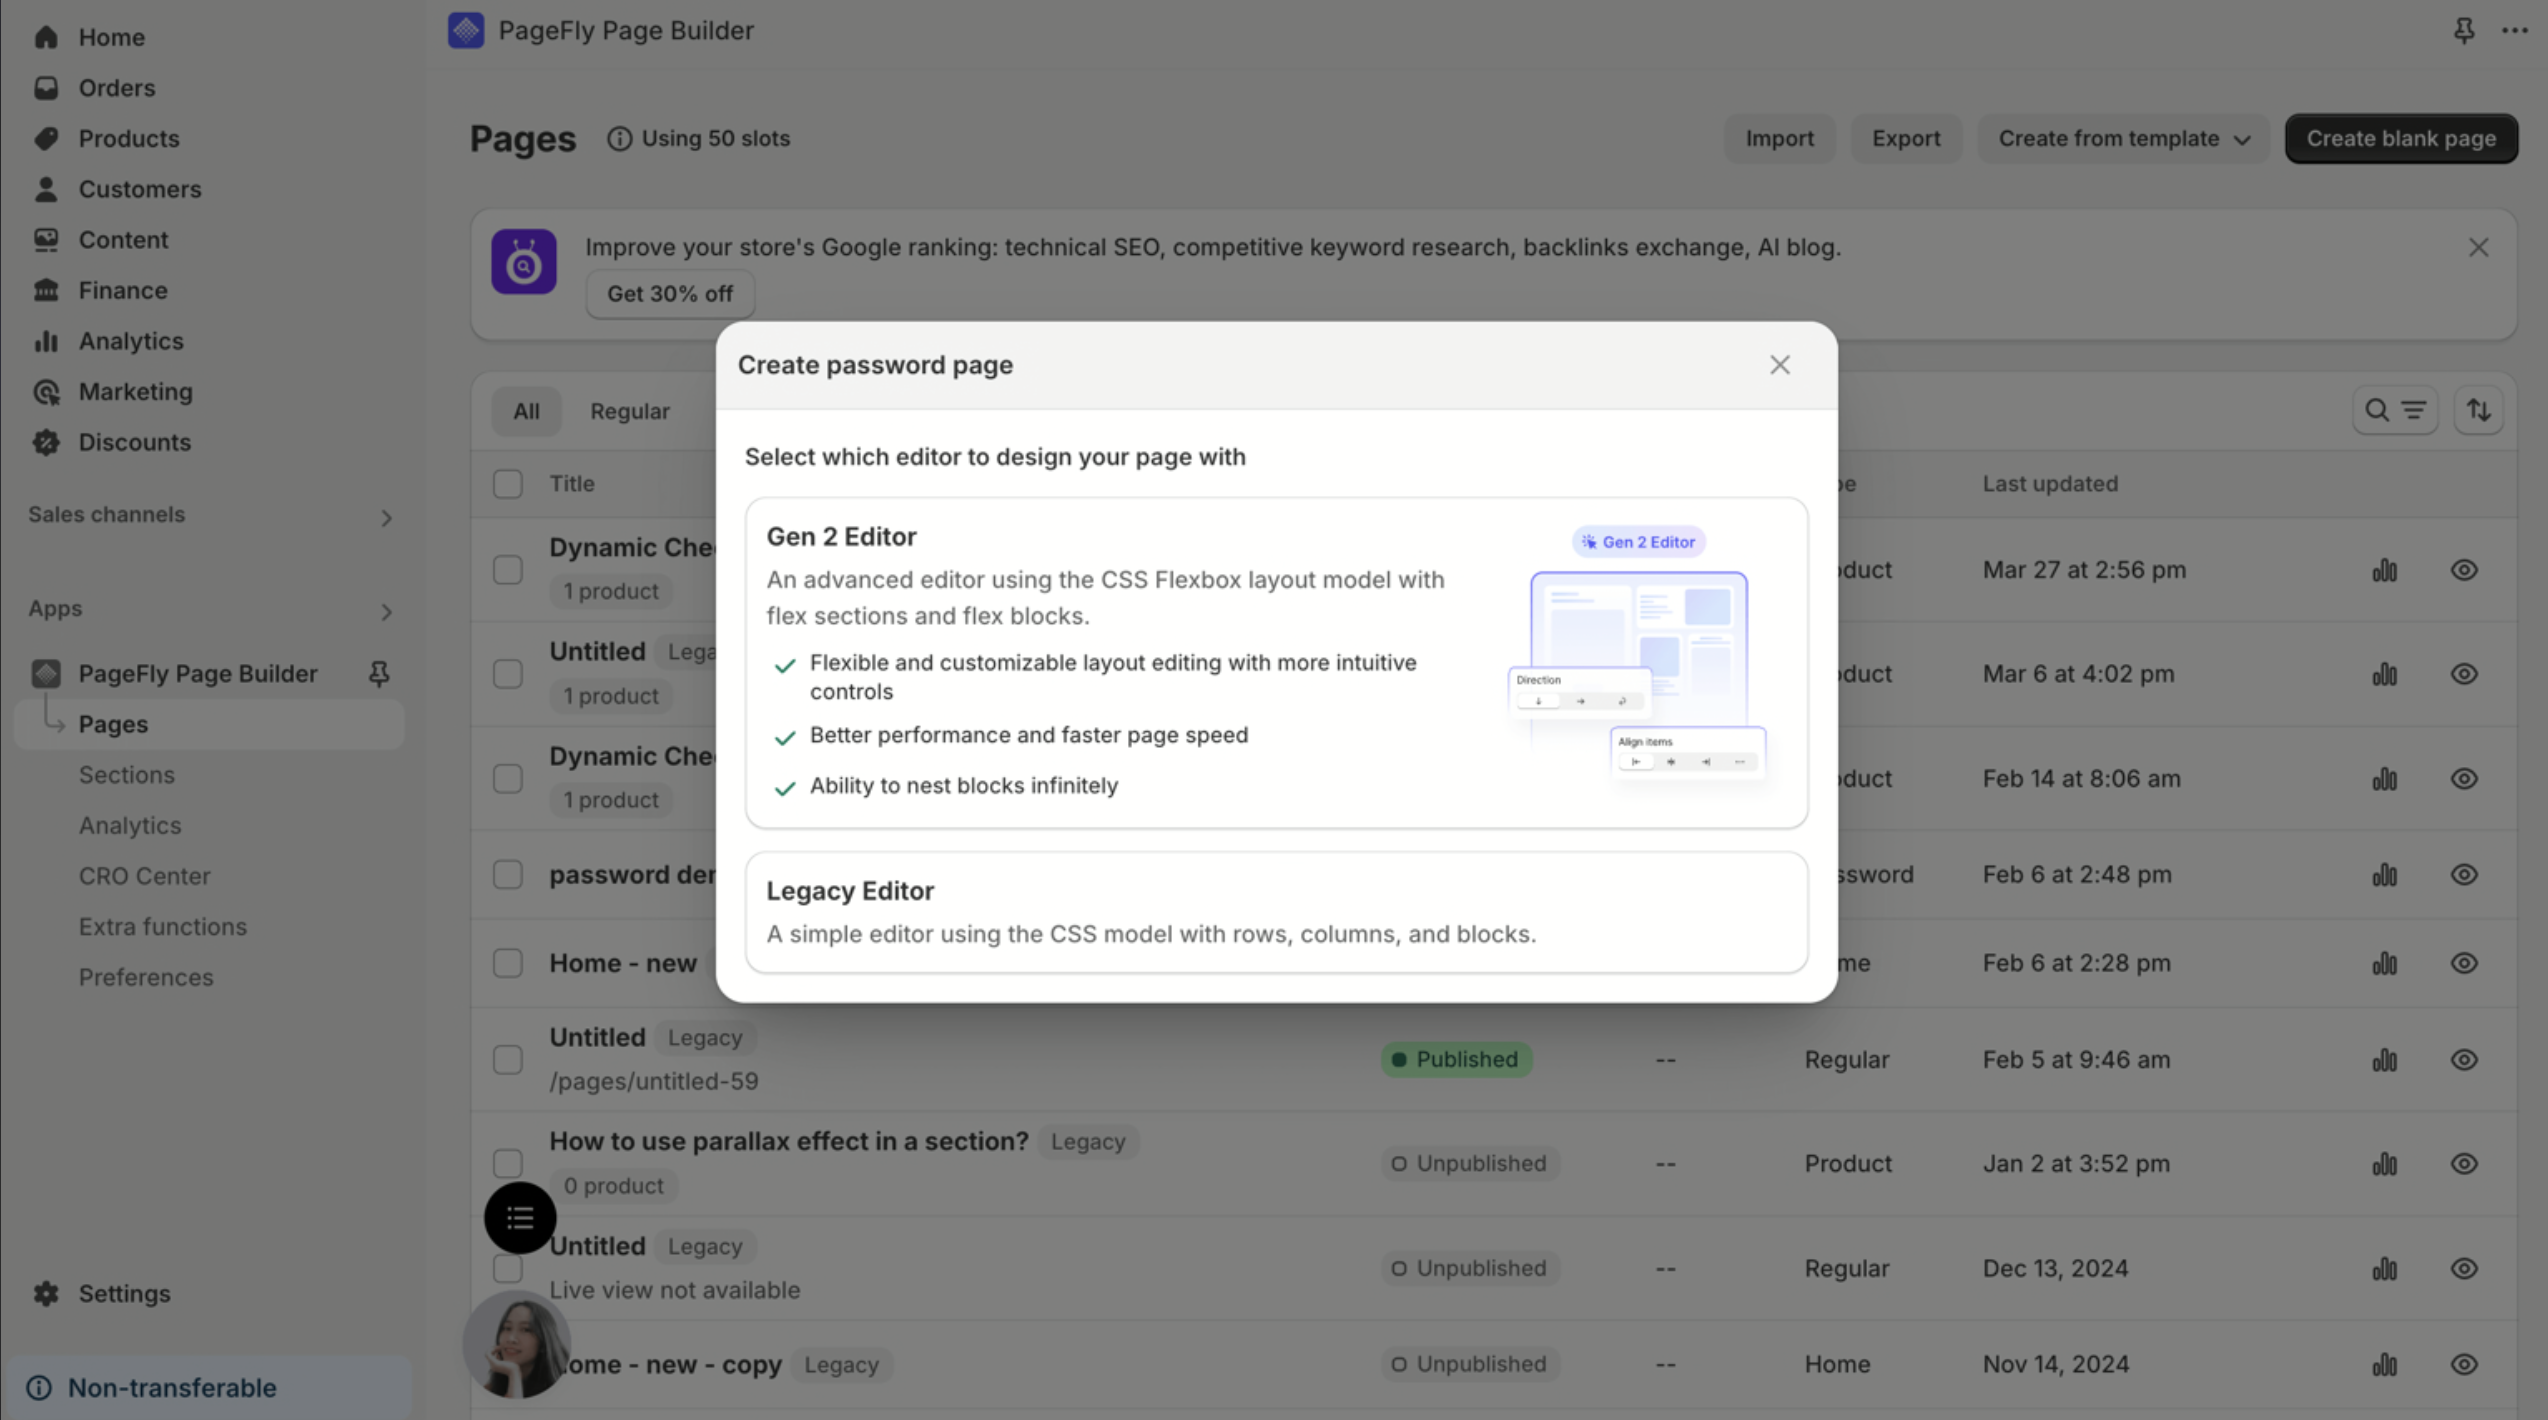Check the box for Home - new page
Image resolution: width=2548 pixels, height=1420 pixels.
coord(508,963)
